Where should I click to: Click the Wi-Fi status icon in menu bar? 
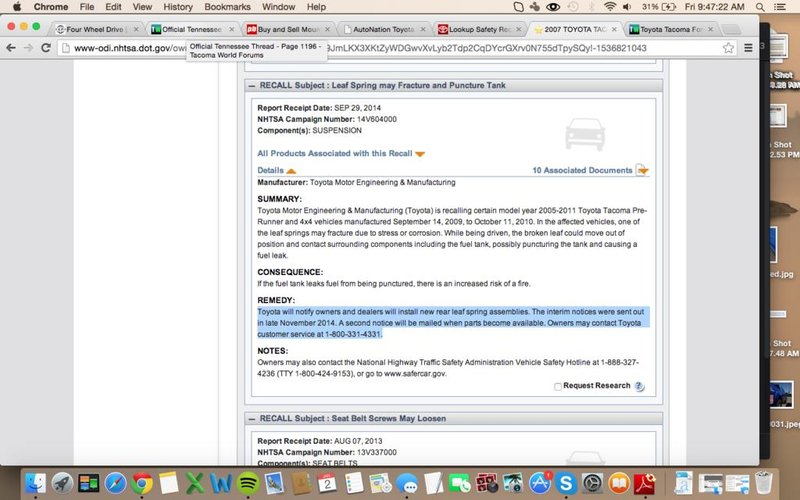point(610,7)
